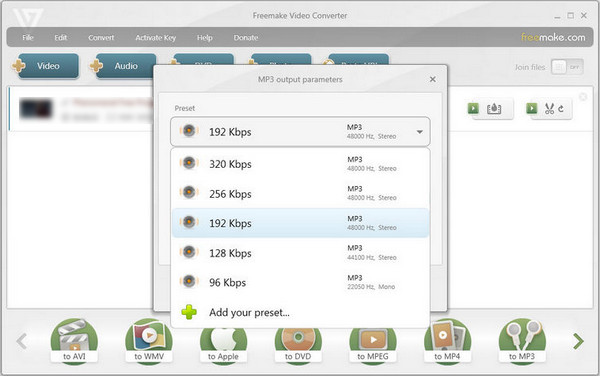Click speaker icon of 192 Kbps list entry
Screen dimensions: 600x376
[189, 222]
